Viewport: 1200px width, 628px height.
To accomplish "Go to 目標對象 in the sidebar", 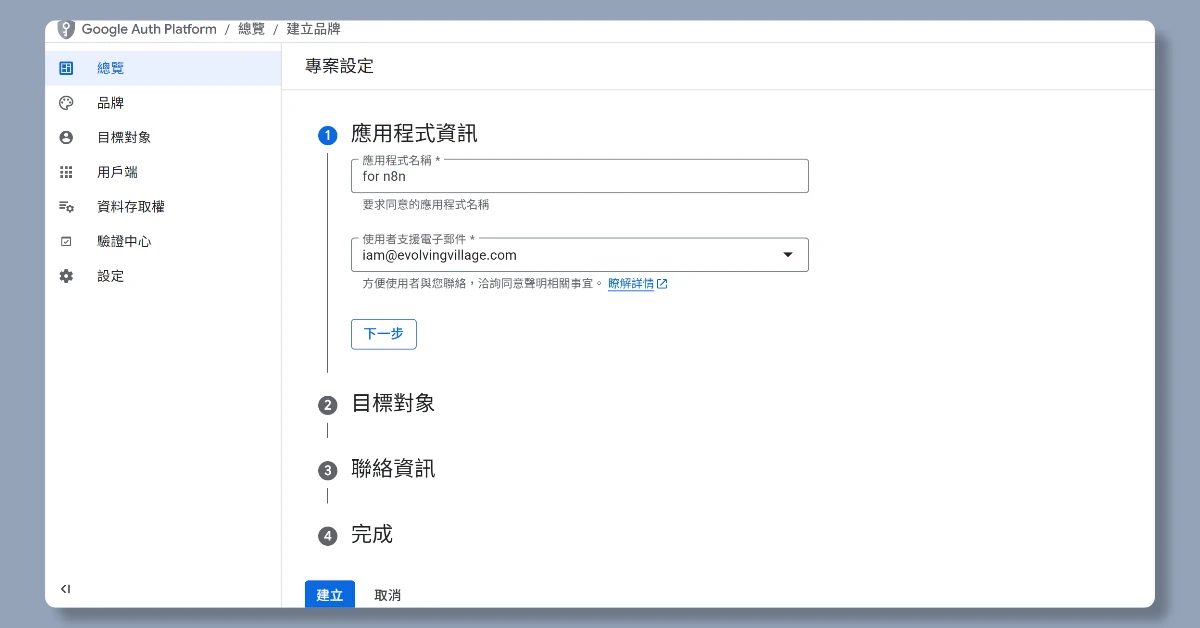I will pyautogui.click(x=163, y=138).
